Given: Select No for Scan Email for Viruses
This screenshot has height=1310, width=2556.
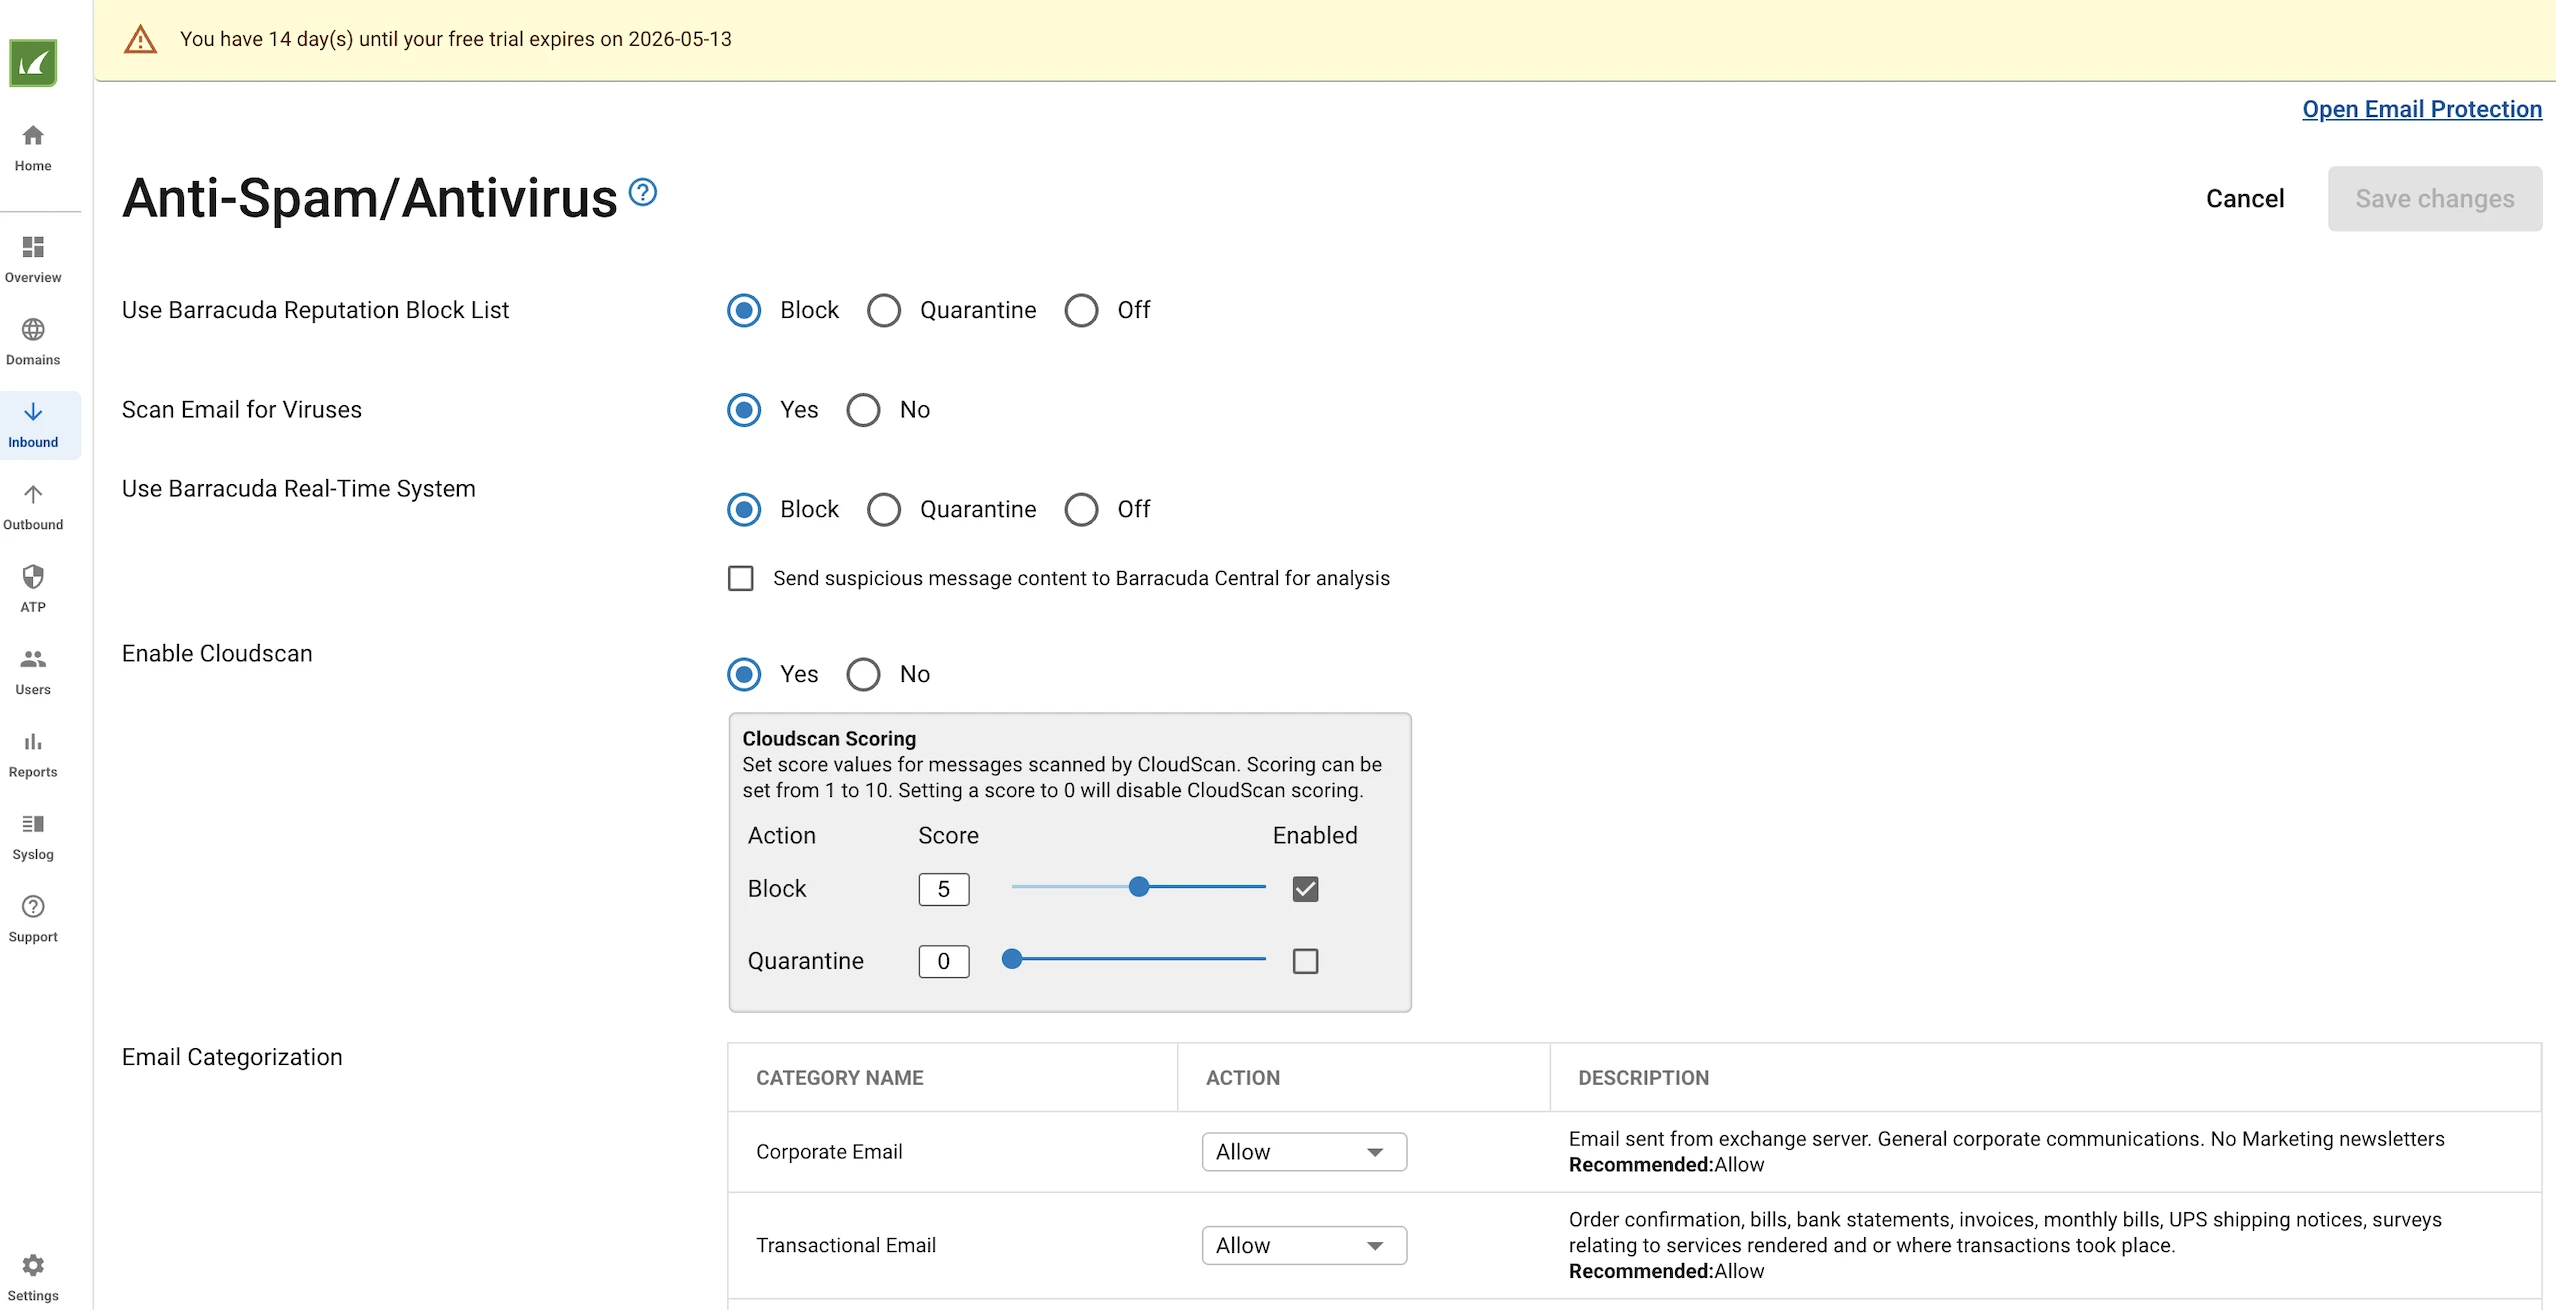Looking at the screenshot, I should coord(863,410).
